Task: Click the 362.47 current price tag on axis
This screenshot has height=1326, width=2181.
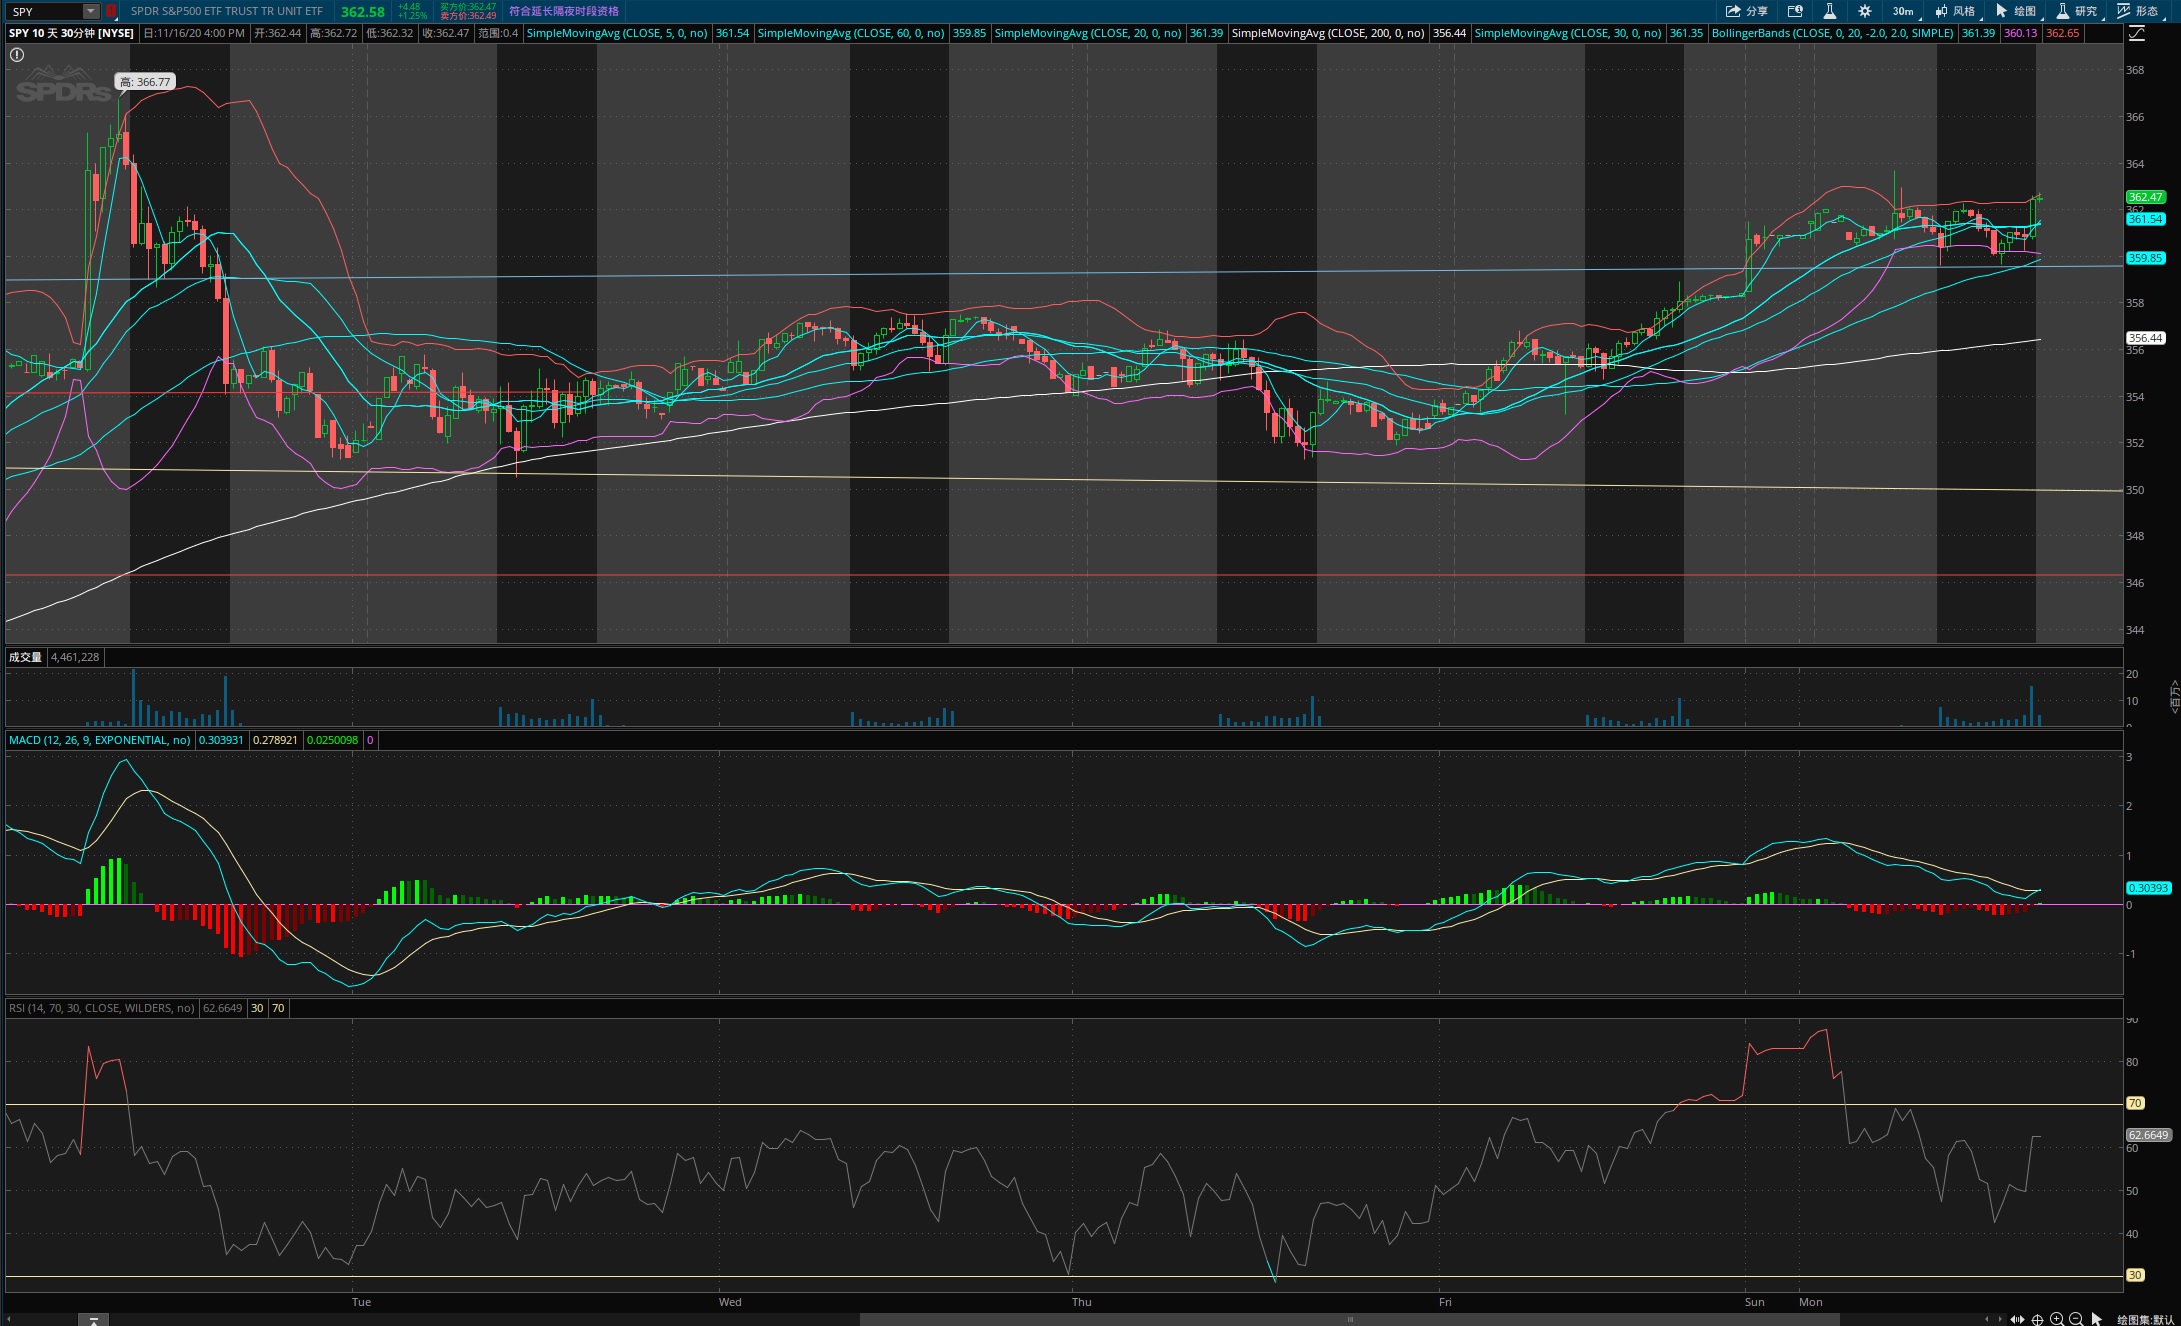Action: coord(2146,197)
